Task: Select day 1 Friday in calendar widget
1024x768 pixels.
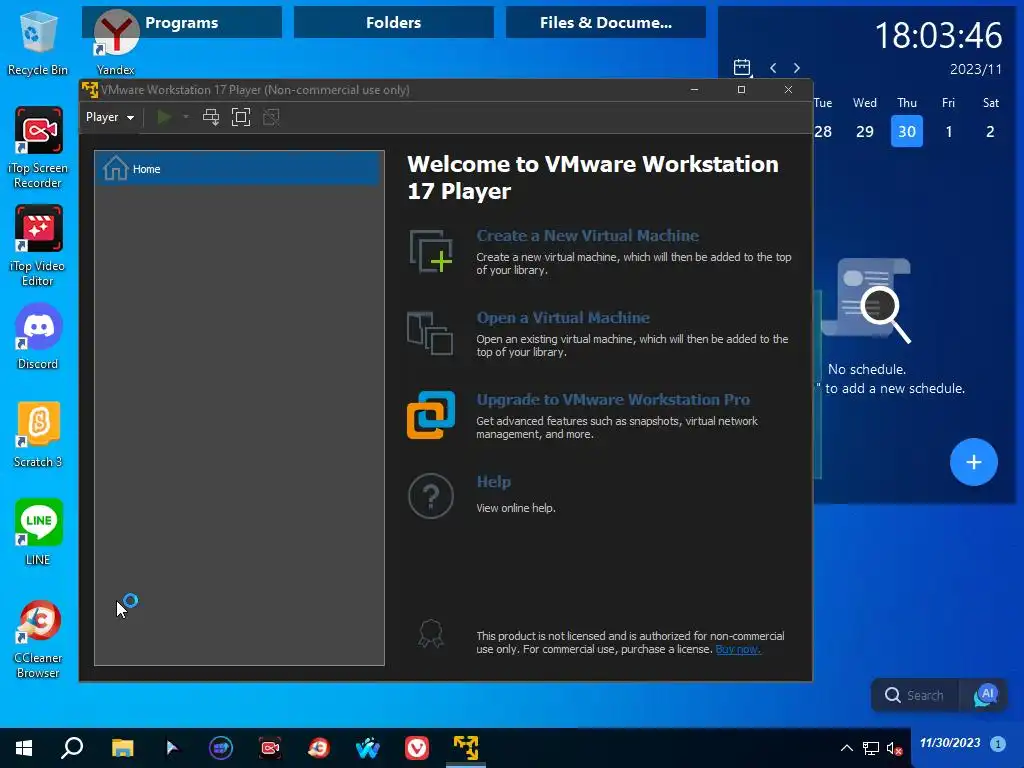Action: pyautogui.click(x=949, y=131)
